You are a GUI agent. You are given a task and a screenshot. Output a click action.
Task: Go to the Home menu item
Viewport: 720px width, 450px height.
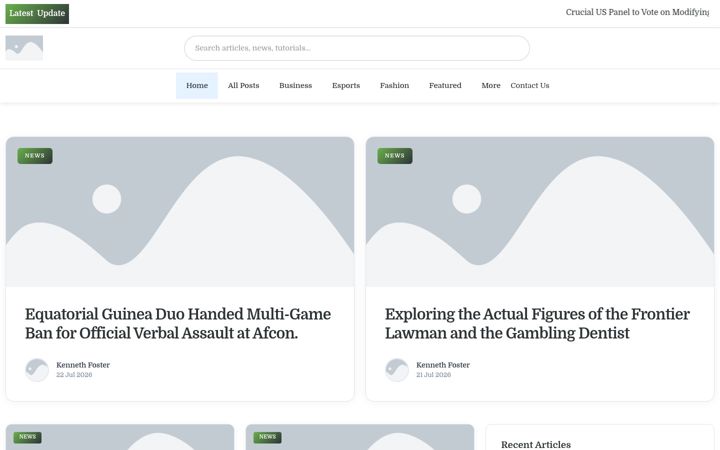[x=197, y=85]
